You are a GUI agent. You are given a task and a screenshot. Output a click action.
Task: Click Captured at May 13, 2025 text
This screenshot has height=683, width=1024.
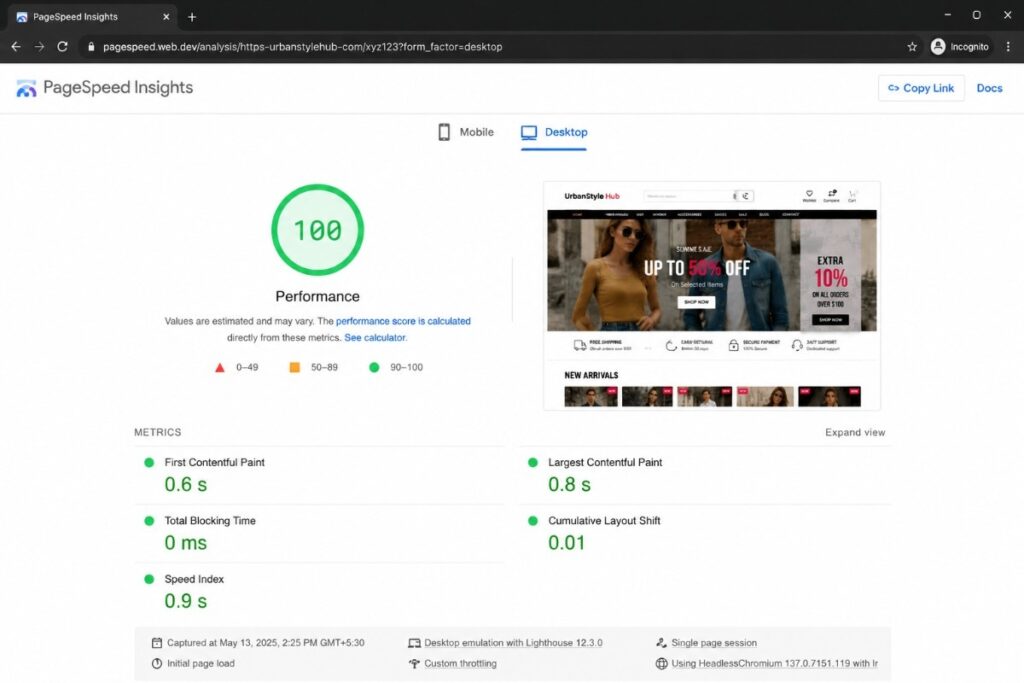266,643
